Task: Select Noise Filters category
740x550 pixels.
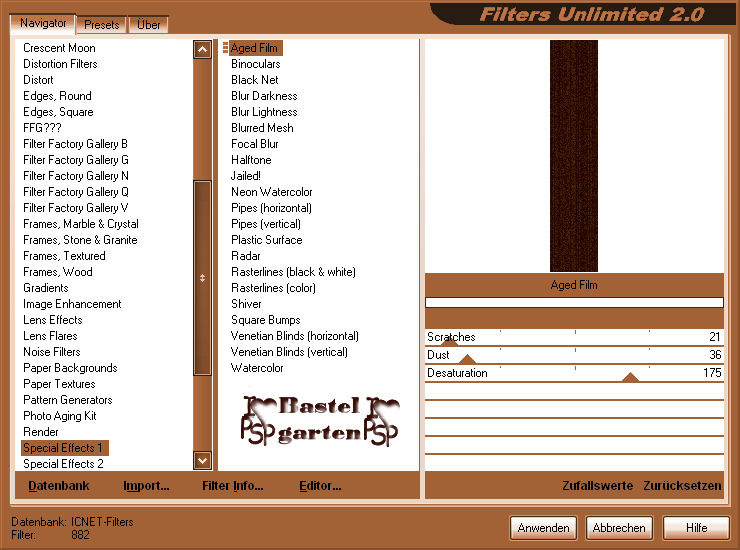Action: pos(52,352)
